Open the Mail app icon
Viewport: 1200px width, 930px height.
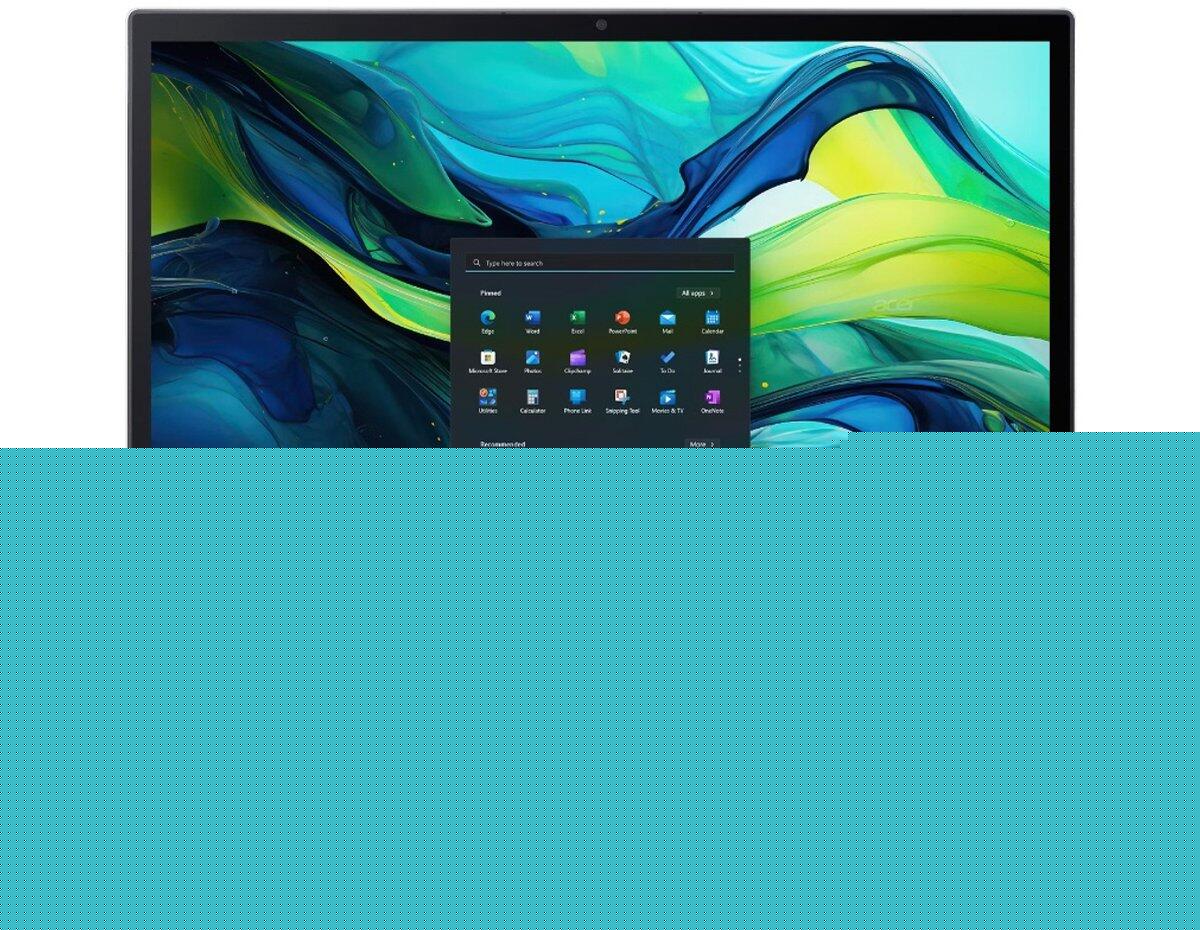click(667, 319)
